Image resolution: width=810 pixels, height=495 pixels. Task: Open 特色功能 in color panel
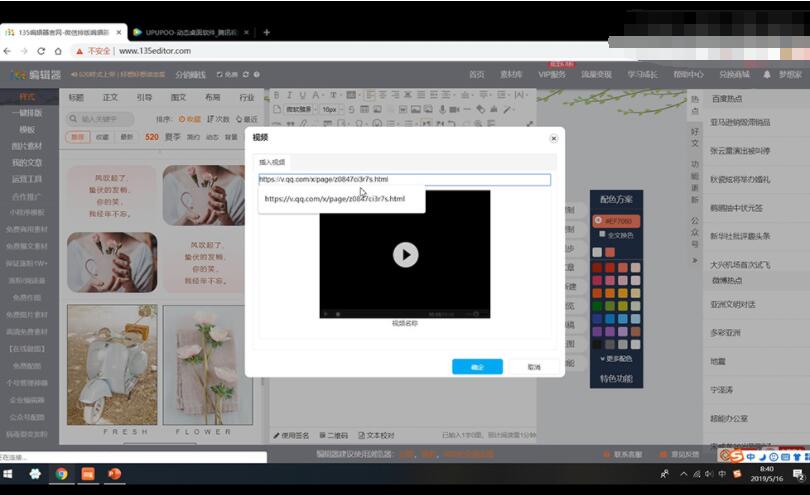(x=616, y=378)
